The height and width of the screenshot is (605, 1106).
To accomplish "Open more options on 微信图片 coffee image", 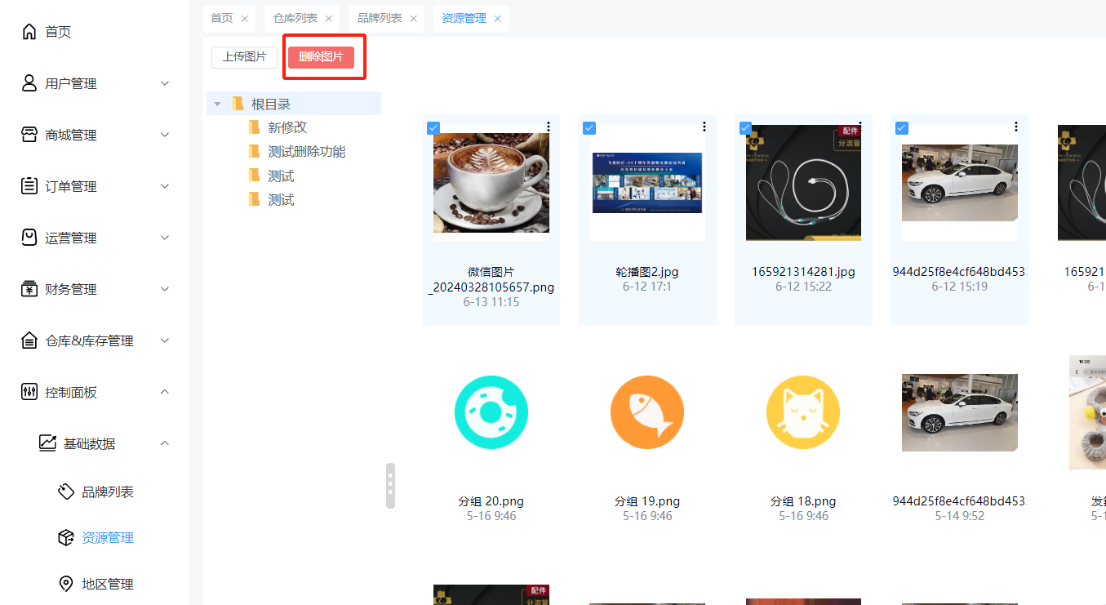I will coord(548,126).
